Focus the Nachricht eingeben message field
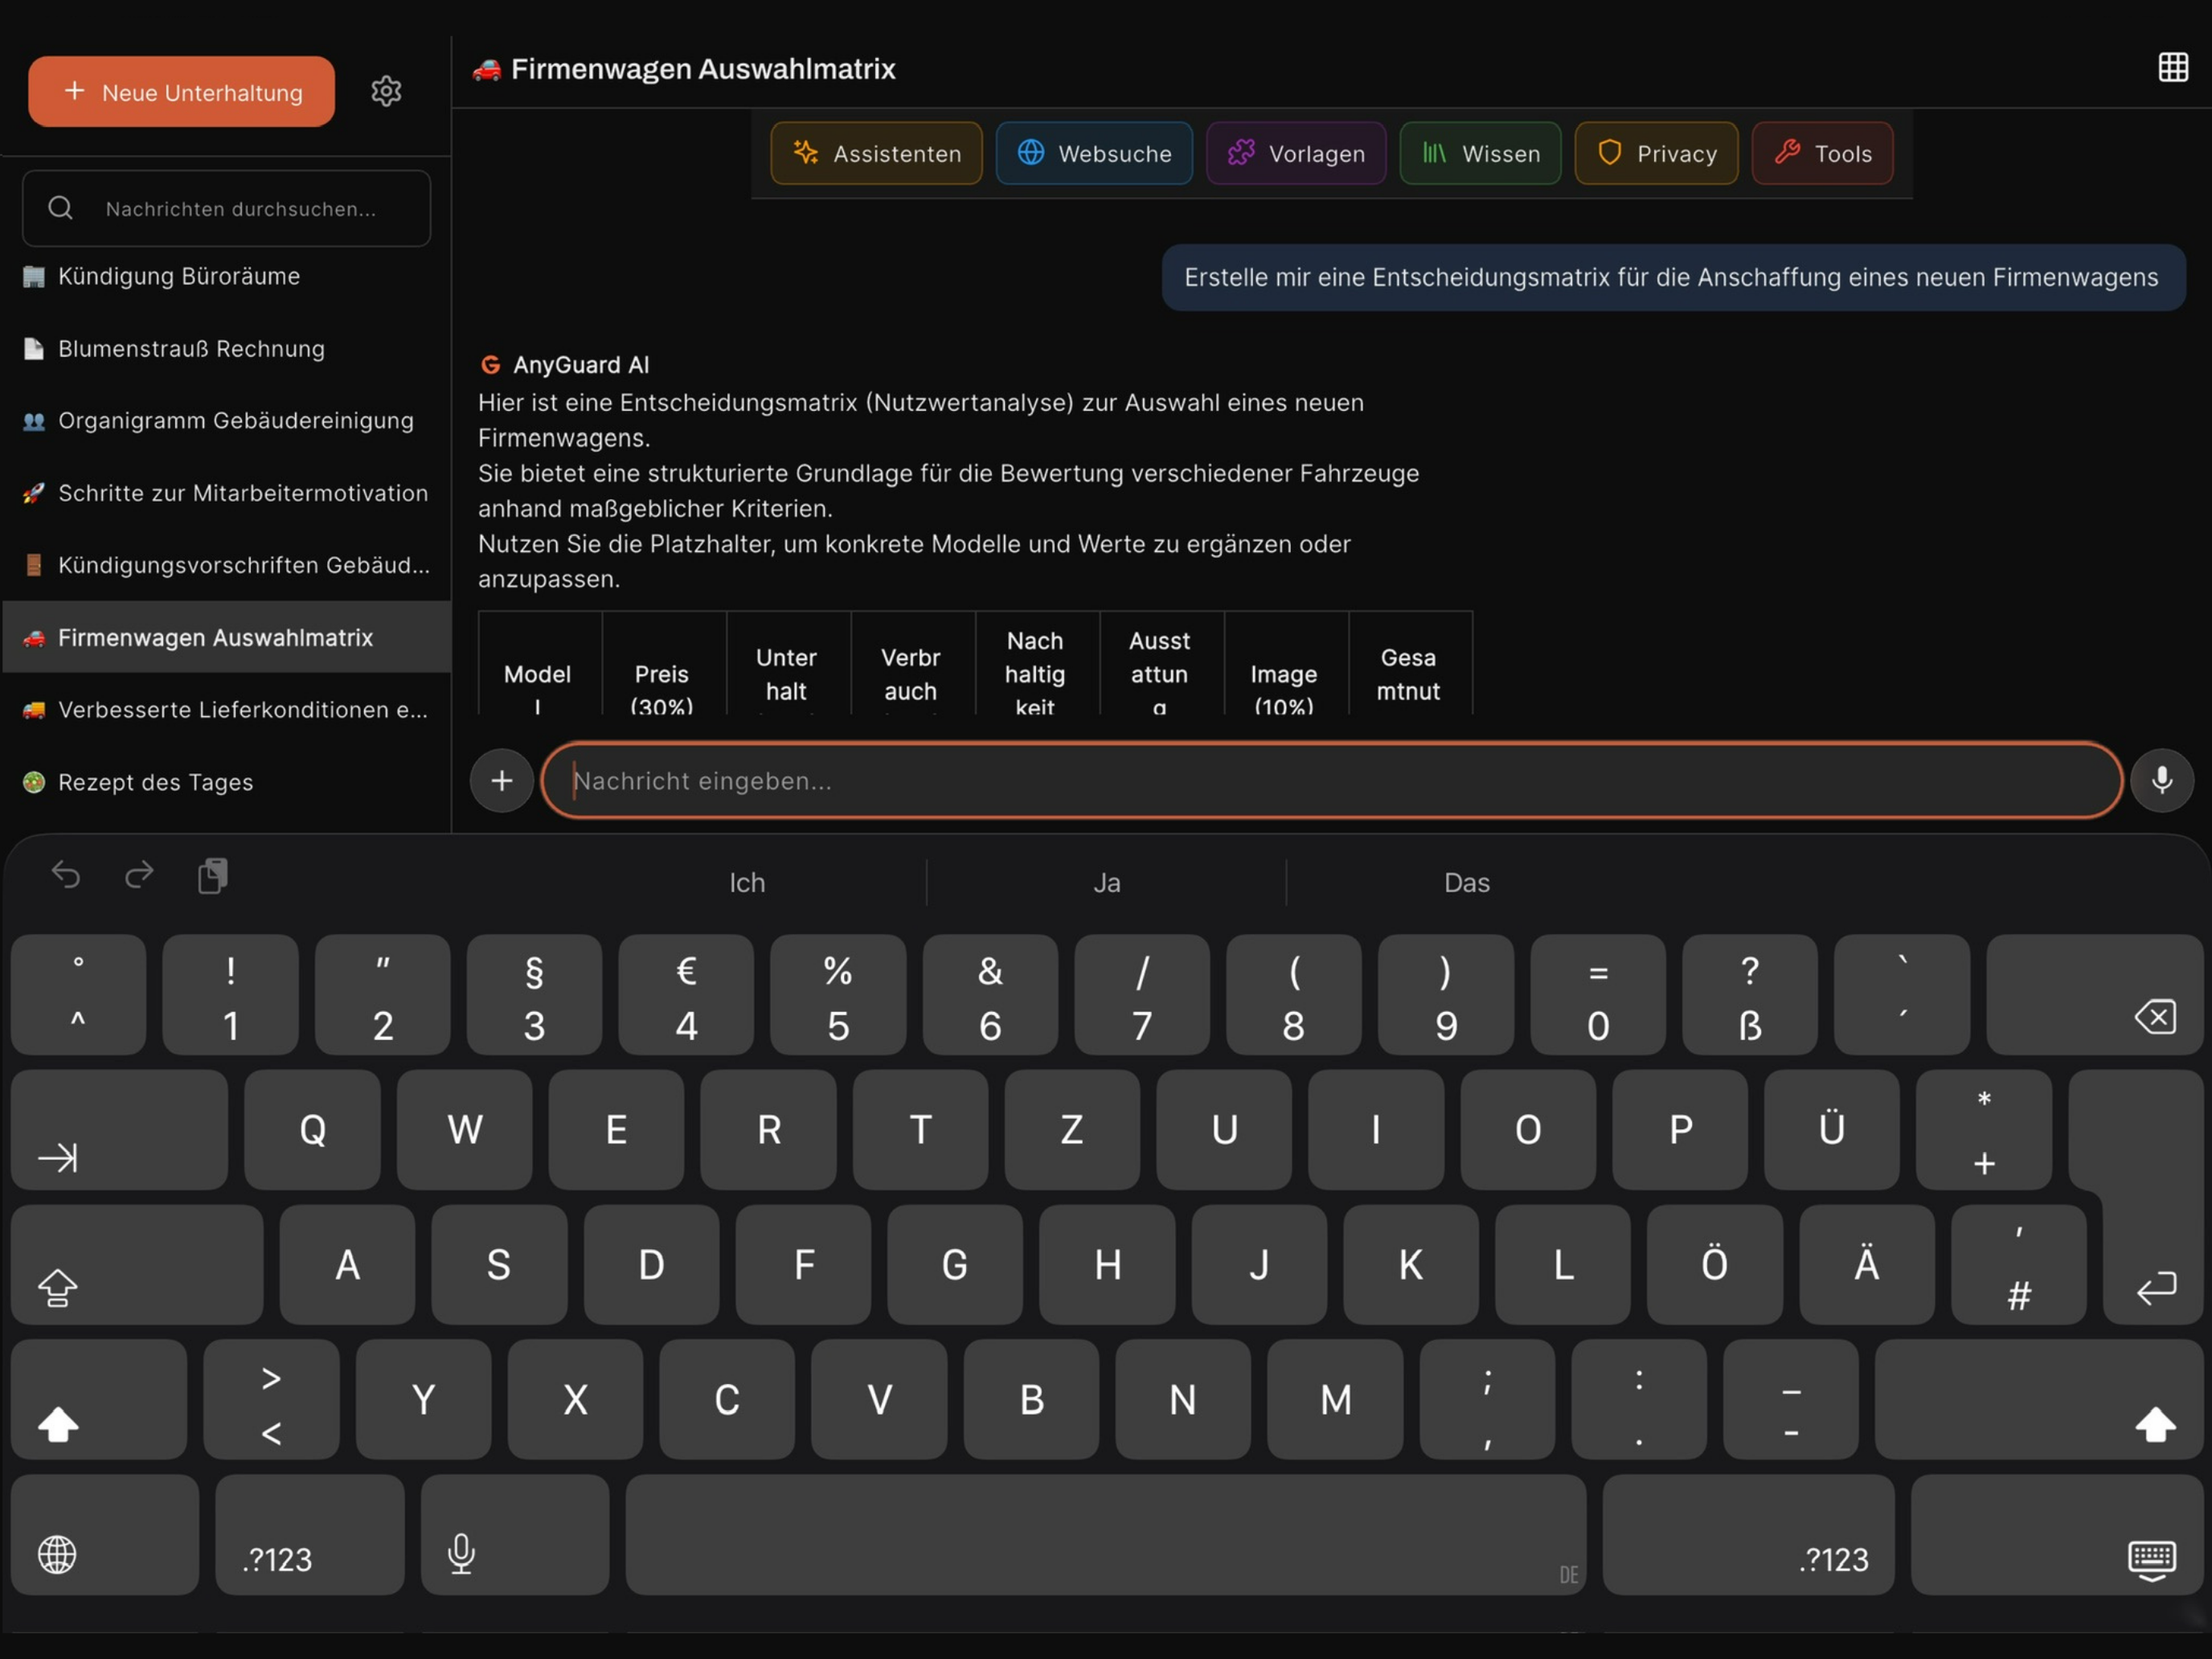 tap(1331, 781)
